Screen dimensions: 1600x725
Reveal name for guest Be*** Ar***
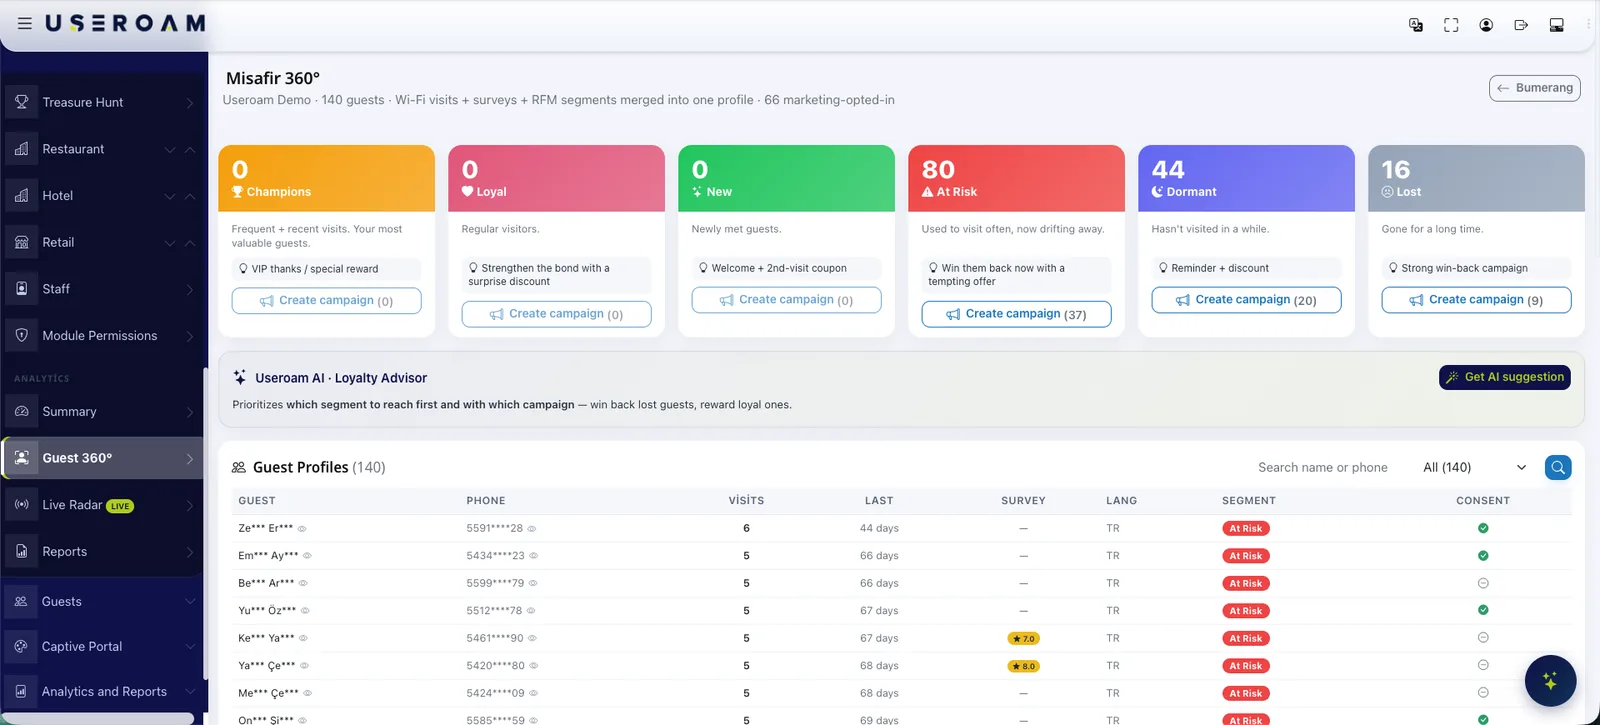pyautogui.click(x=303, y=583)
